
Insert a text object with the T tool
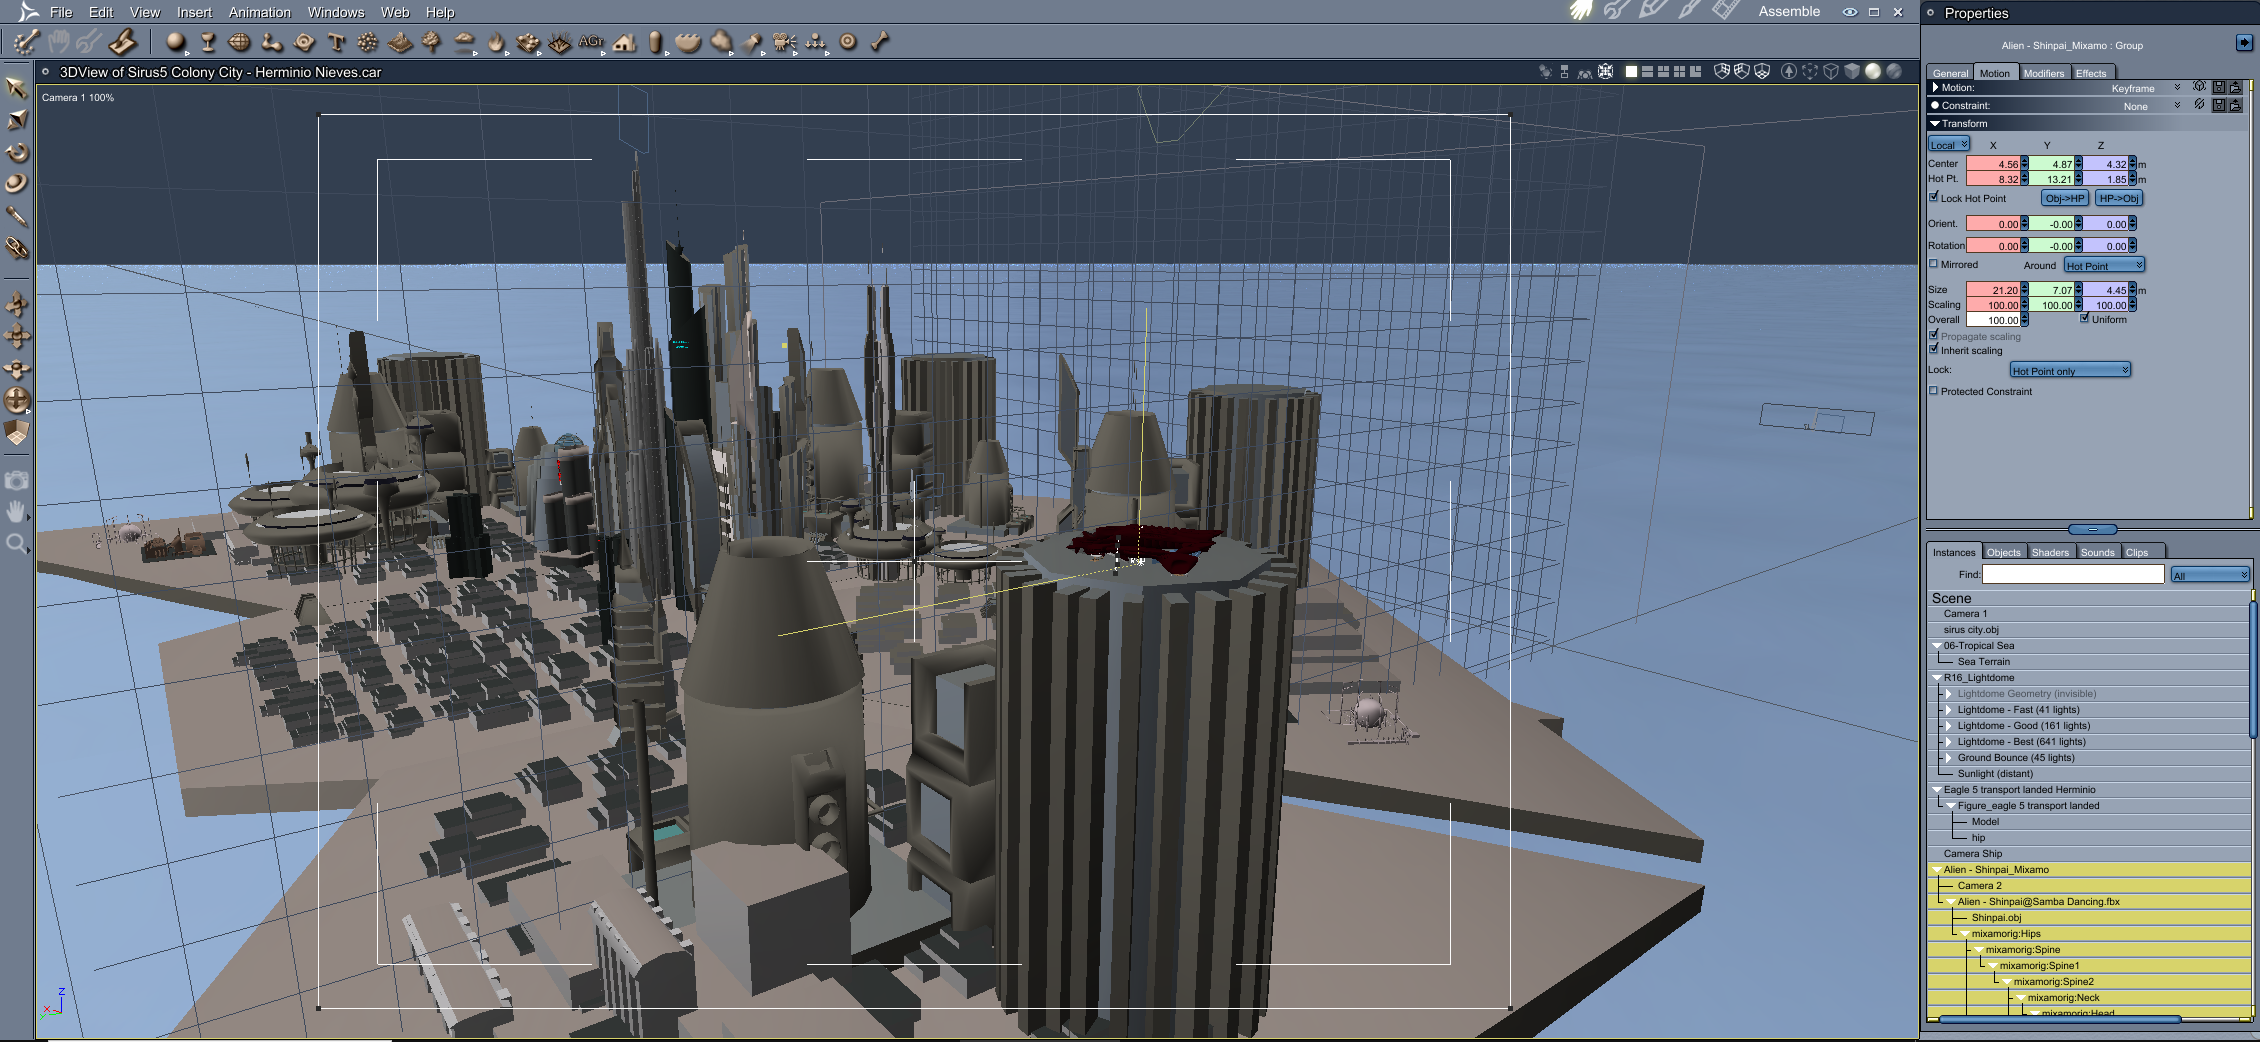[336, 42]
